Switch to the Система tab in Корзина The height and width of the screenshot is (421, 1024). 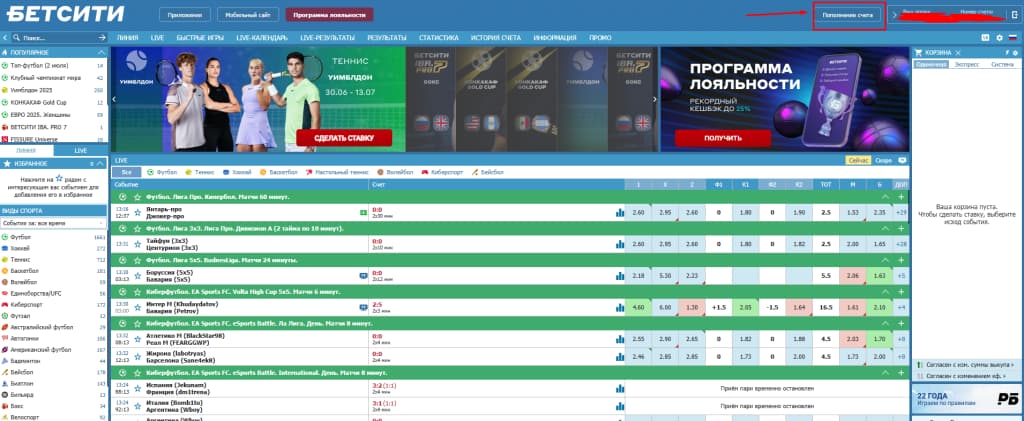click(1002, 65)
